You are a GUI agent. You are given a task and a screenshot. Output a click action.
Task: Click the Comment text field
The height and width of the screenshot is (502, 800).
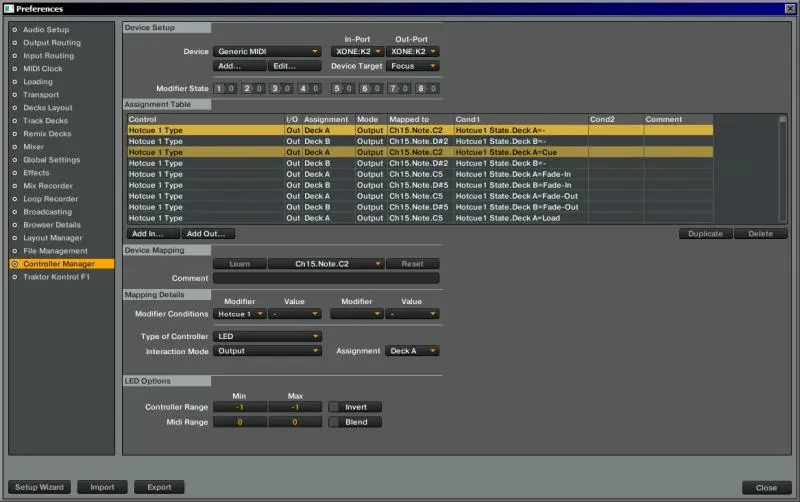pos(326,278)
